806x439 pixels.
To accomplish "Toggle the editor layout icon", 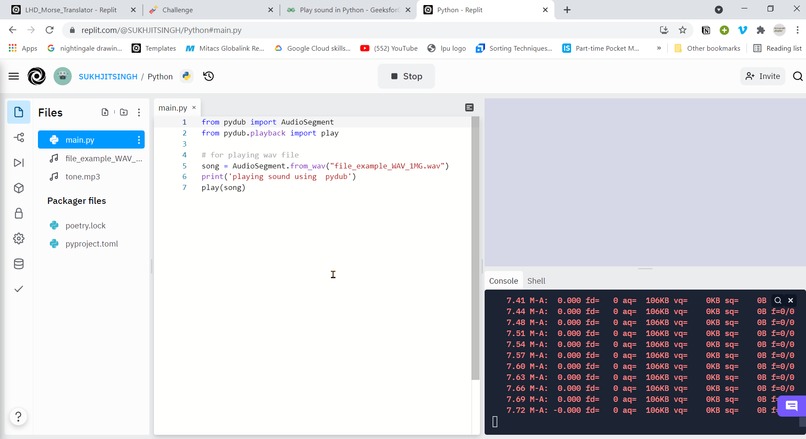I will pos(469,107).
